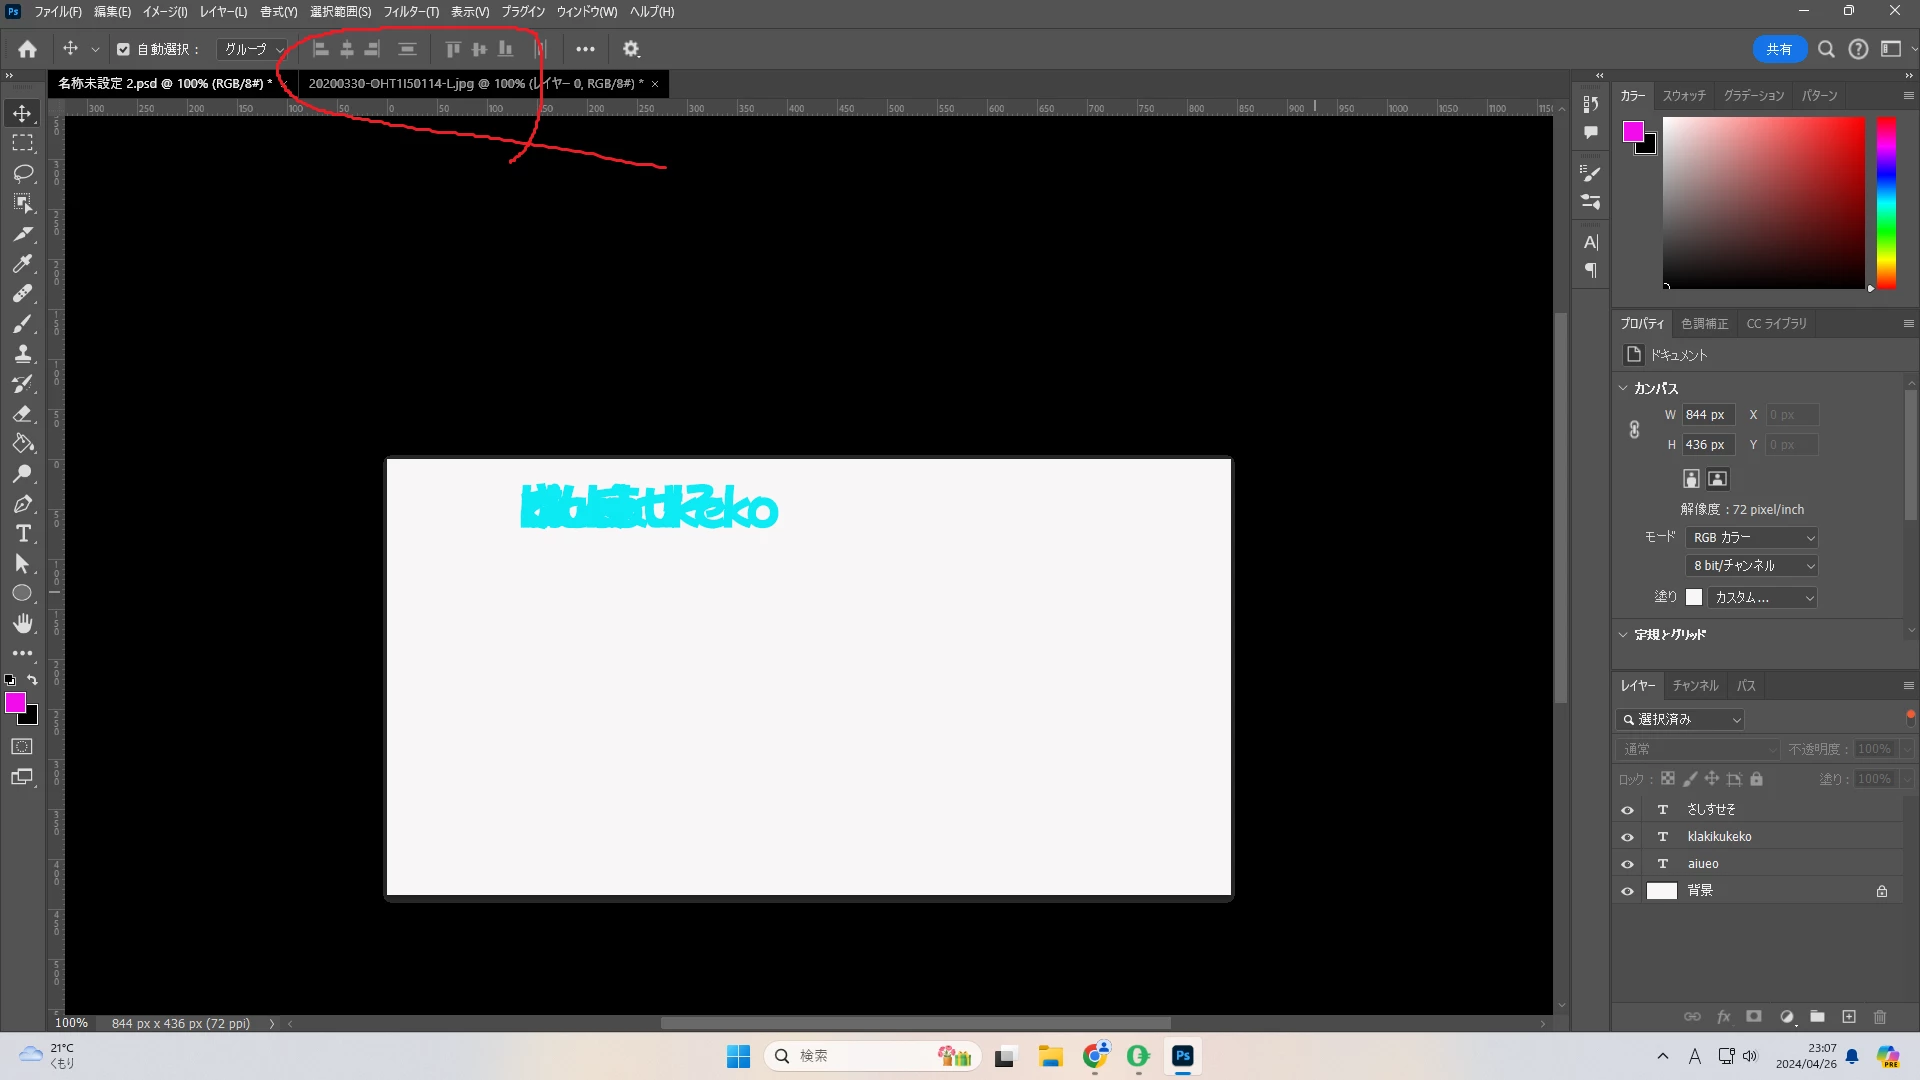Image resolution: width=1920 pixels, height=1080 pixels.
Task: Click the delete layer trash icon
Action: pyautogui.click(x=1880, y=1017)
